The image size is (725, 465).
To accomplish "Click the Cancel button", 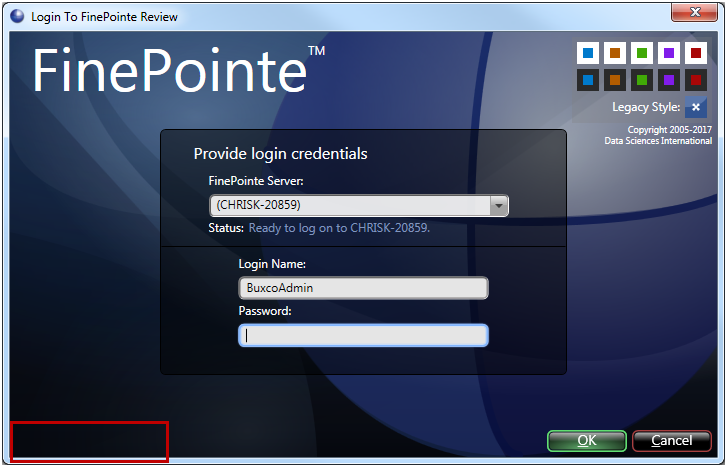I will (671, 441).
